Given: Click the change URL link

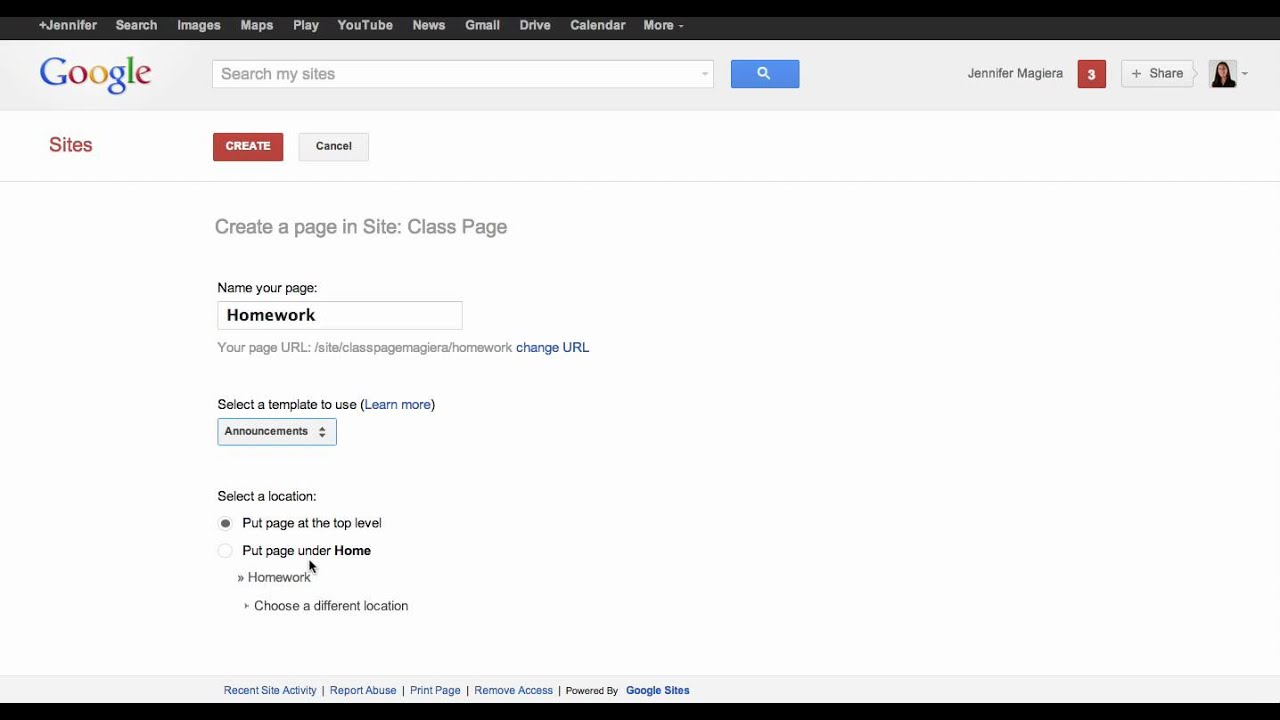Looking at the screenshot, I should (x=552, y=348).
